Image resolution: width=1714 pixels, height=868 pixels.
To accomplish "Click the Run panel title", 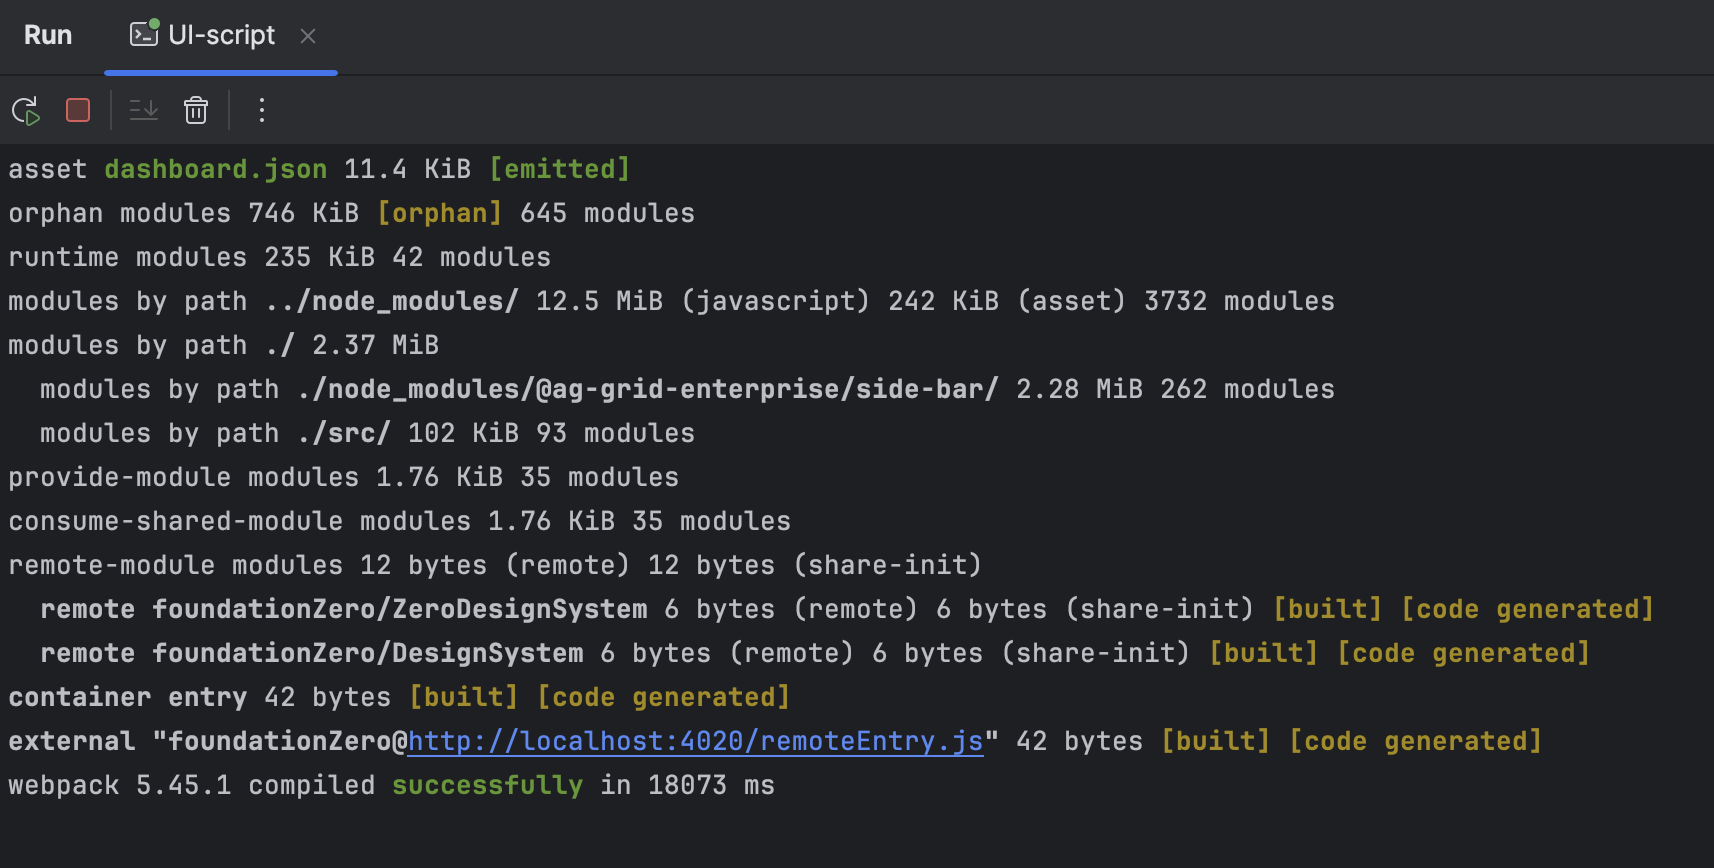I will click(x=48, y=35).
